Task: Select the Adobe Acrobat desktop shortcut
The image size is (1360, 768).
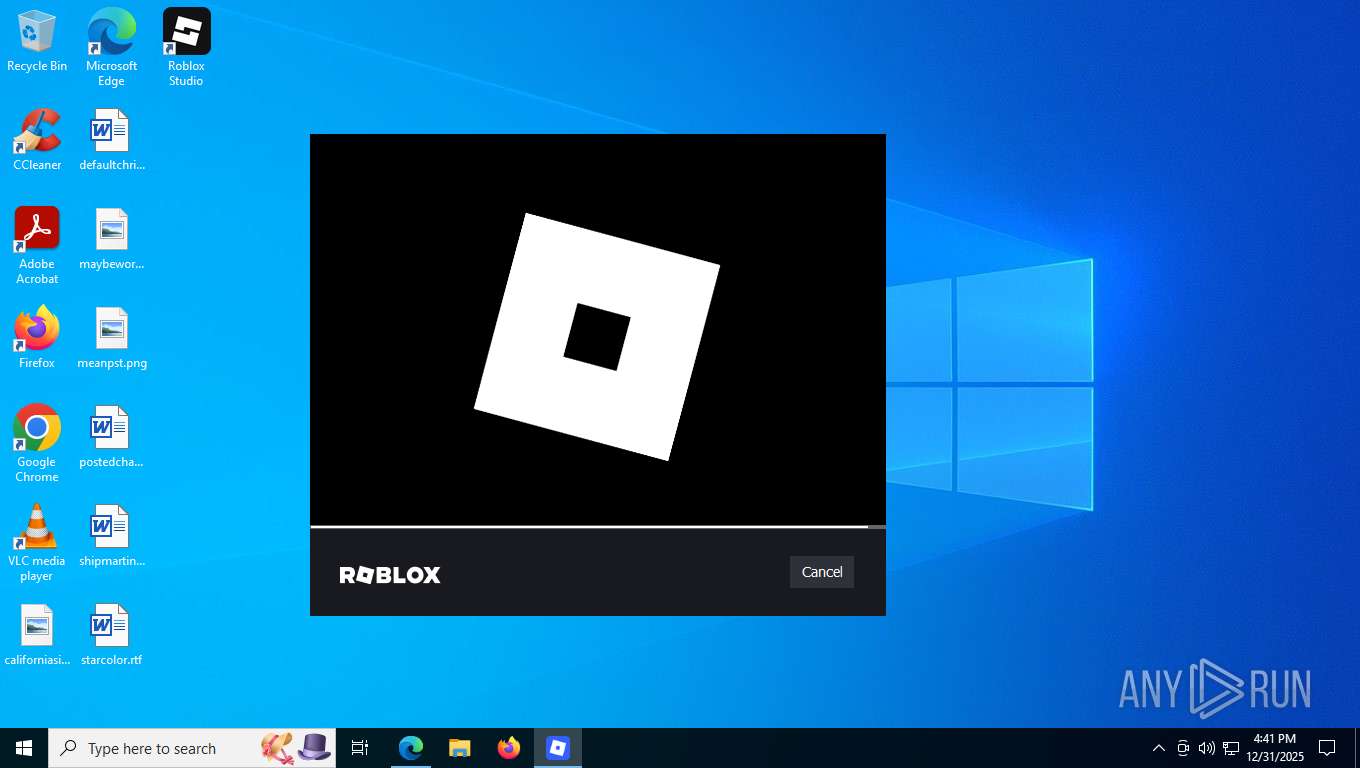Action: [37, 246]
